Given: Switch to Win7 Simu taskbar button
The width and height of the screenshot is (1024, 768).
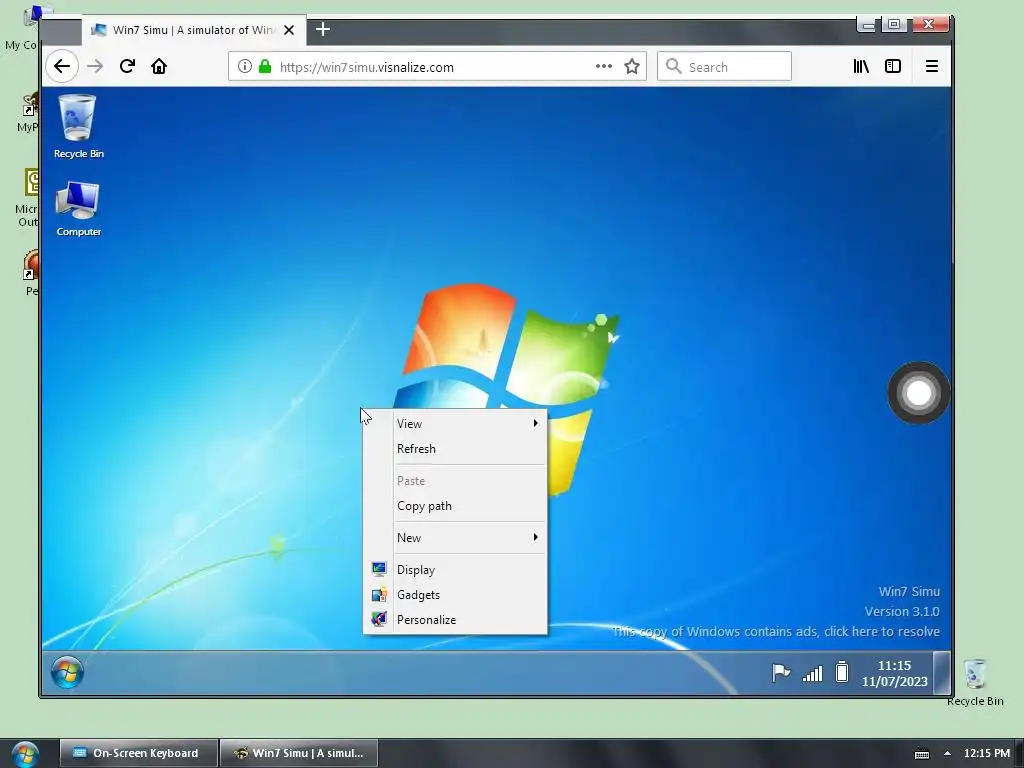Looking at the screenshot, I should point(299,753).
